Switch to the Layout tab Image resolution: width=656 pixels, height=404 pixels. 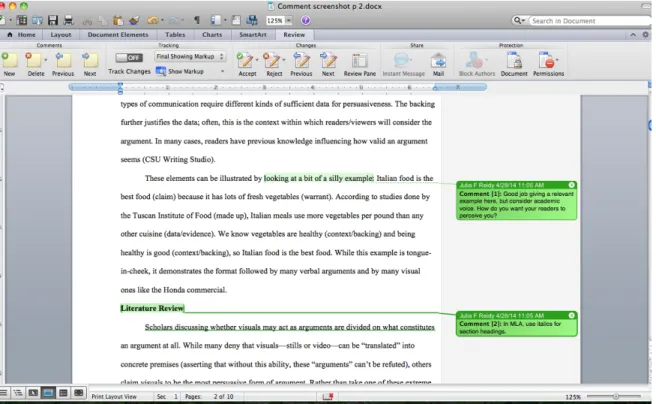click(x=61, y=35)
